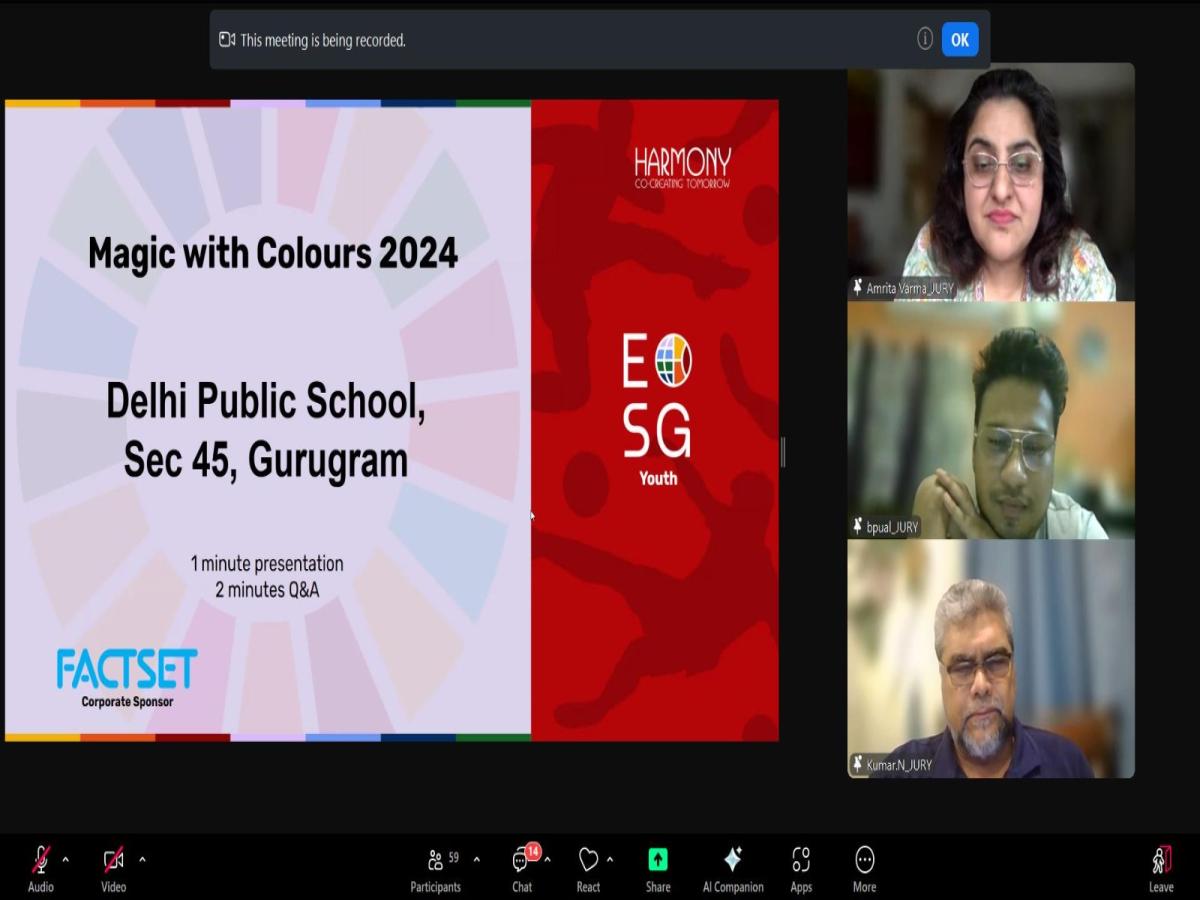1200x900 pixels.
Task: Dismiss recording notice with OK
Action: (960, 40)
